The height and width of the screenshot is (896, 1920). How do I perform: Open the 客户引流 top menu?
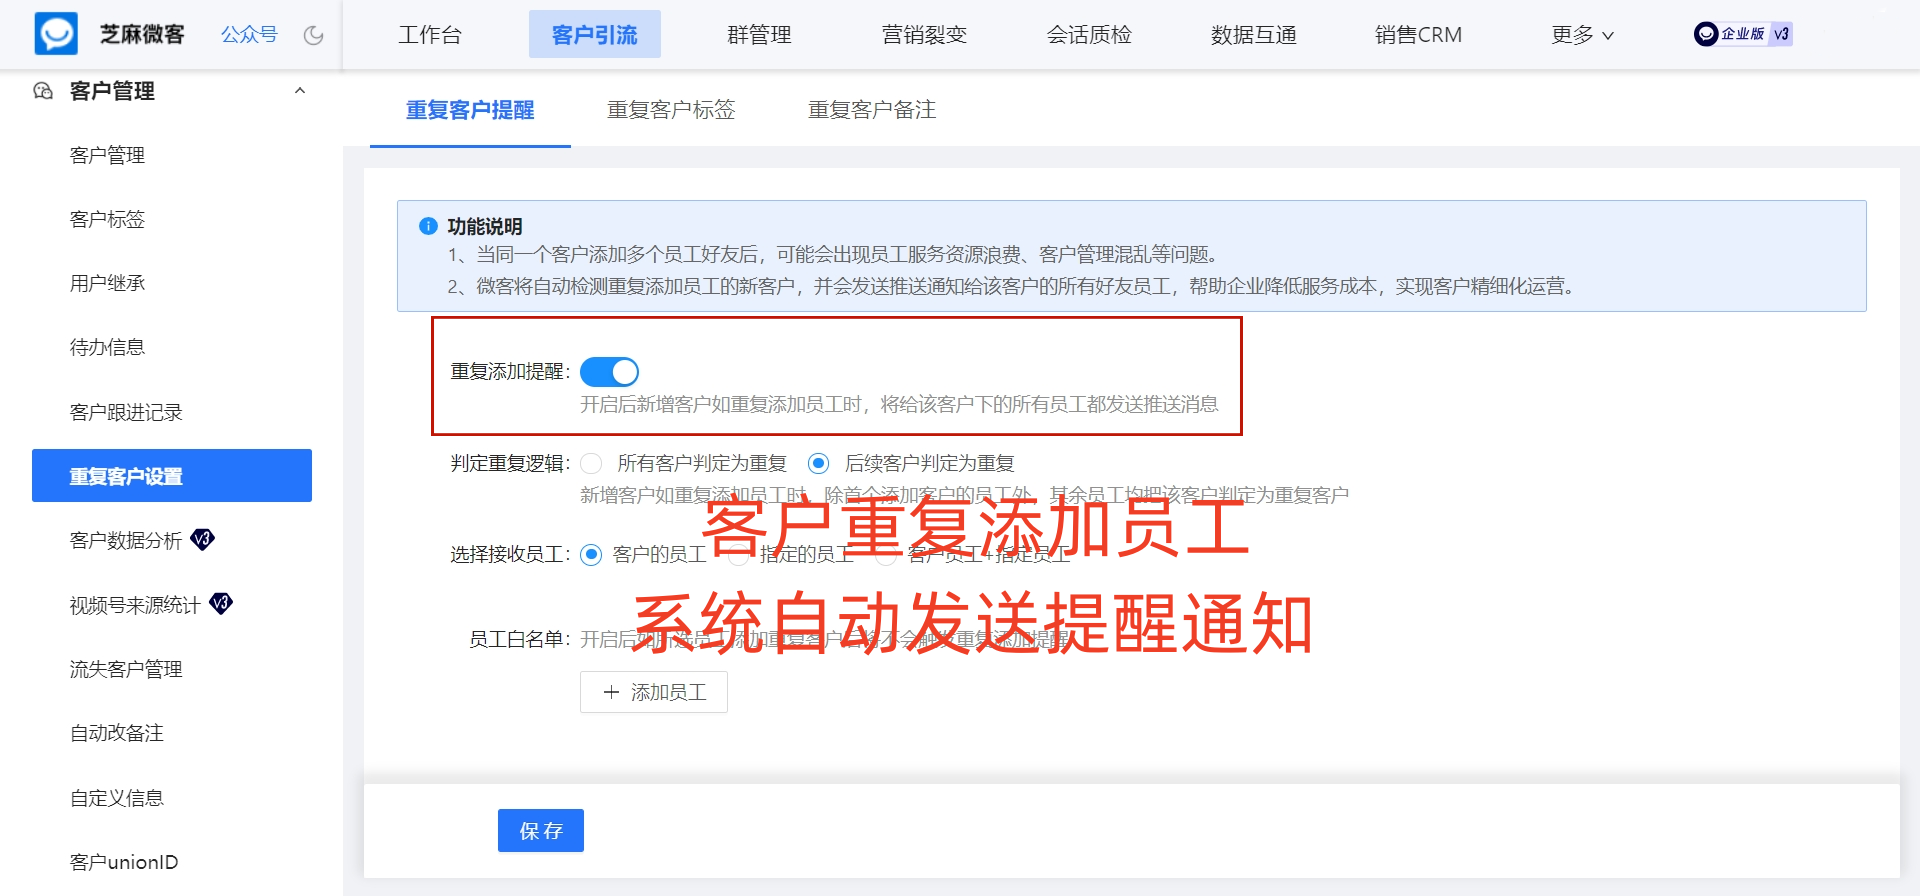coord(595,35)
